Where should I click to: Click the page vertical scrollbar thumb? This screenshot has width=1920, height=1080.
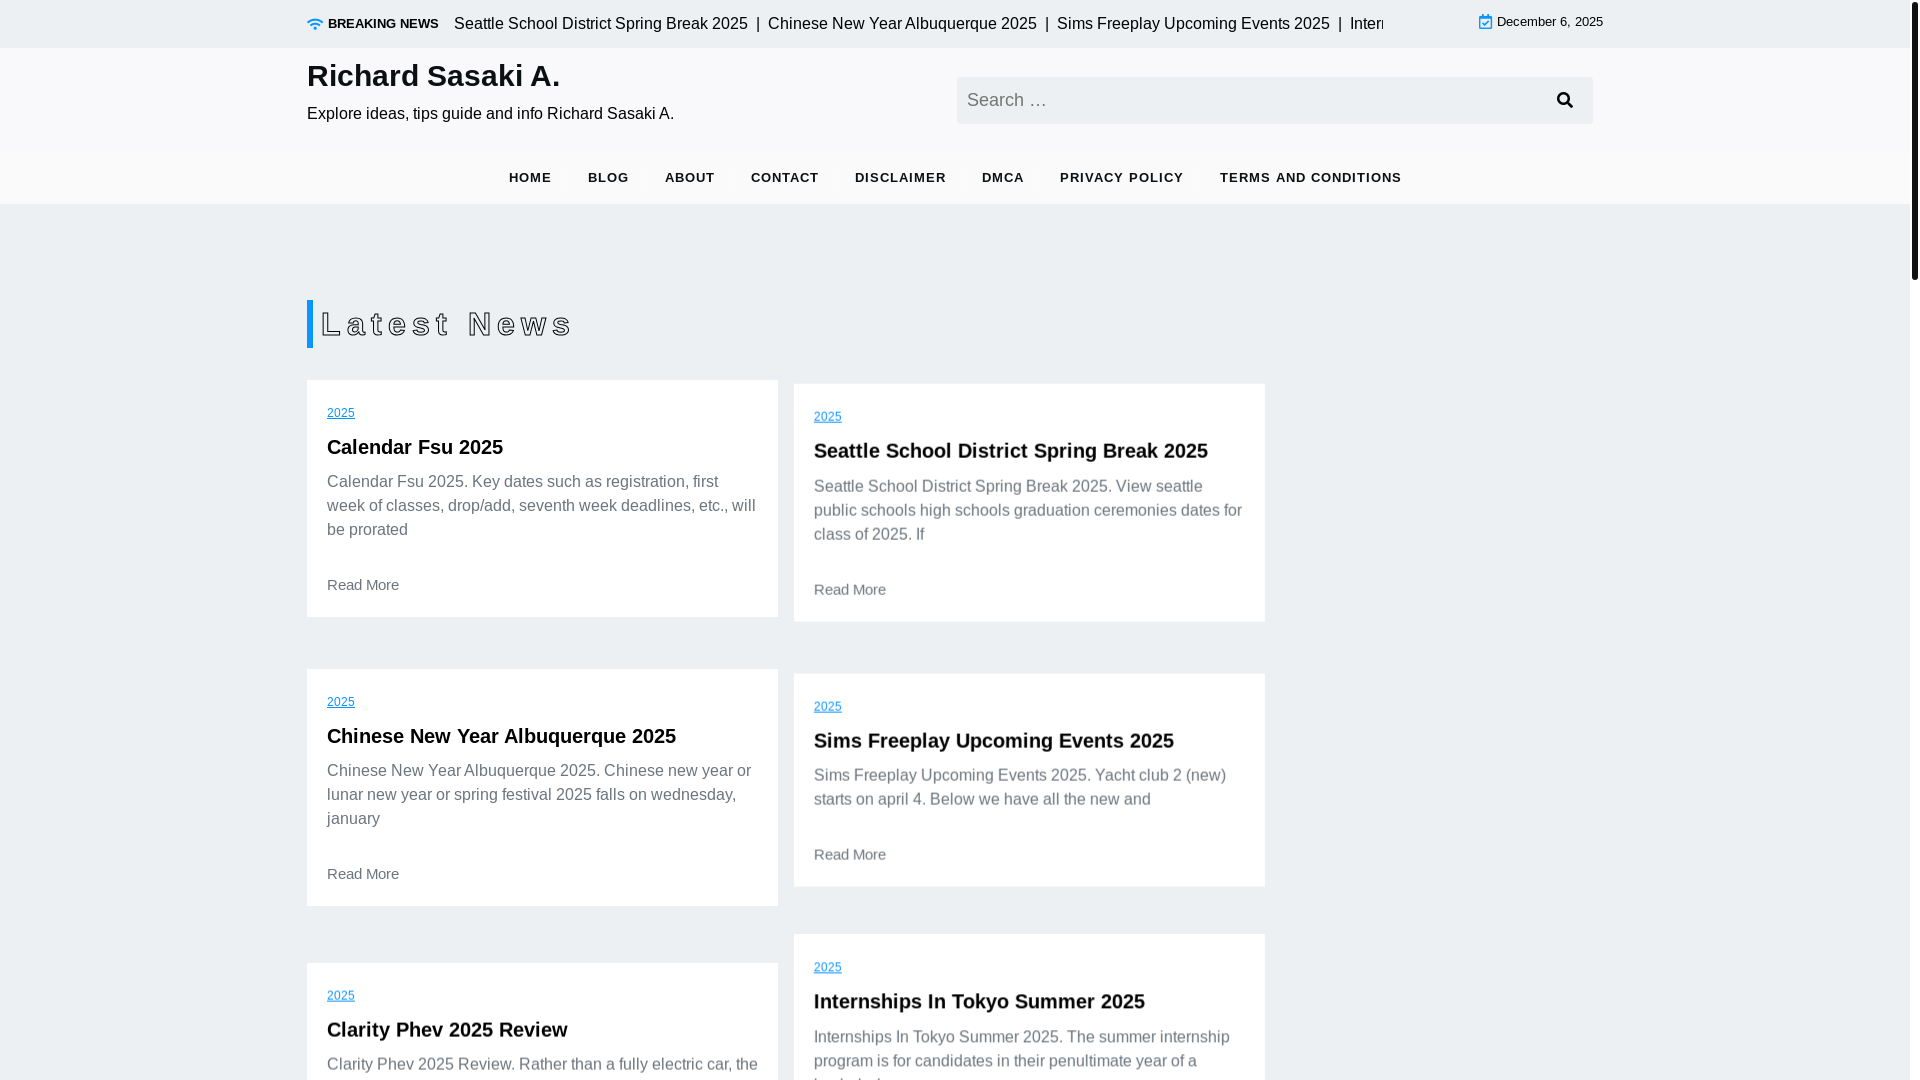pos(1915,140)
